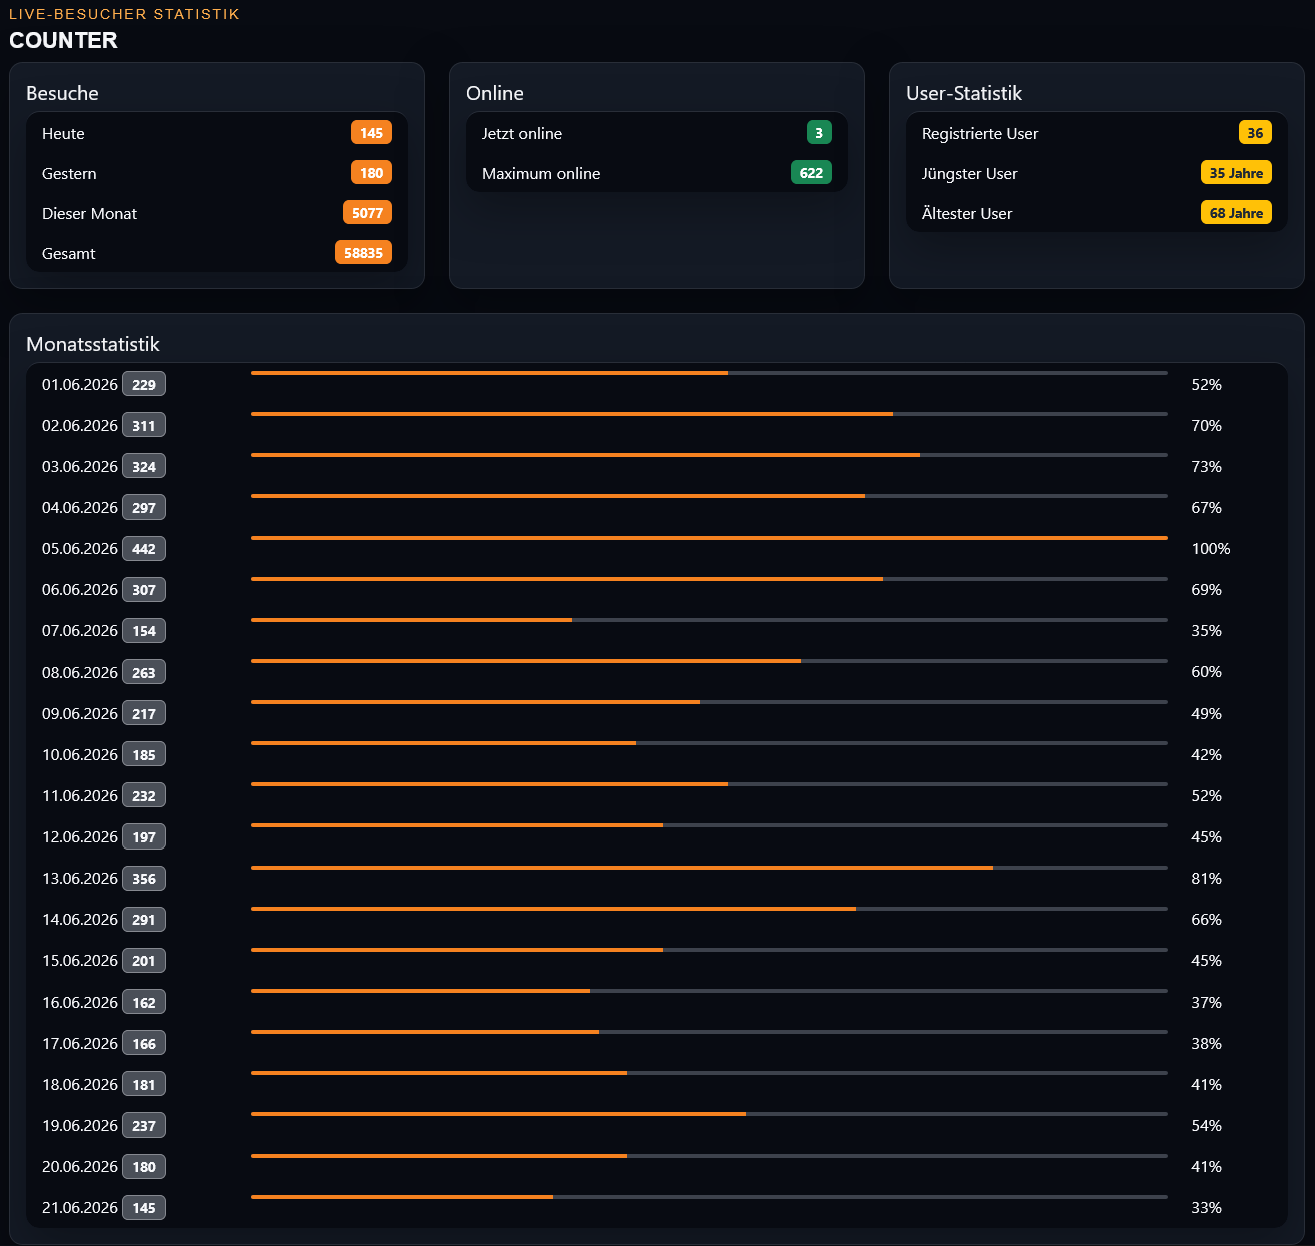Click the 20.06.2026 date entry

80,1167
